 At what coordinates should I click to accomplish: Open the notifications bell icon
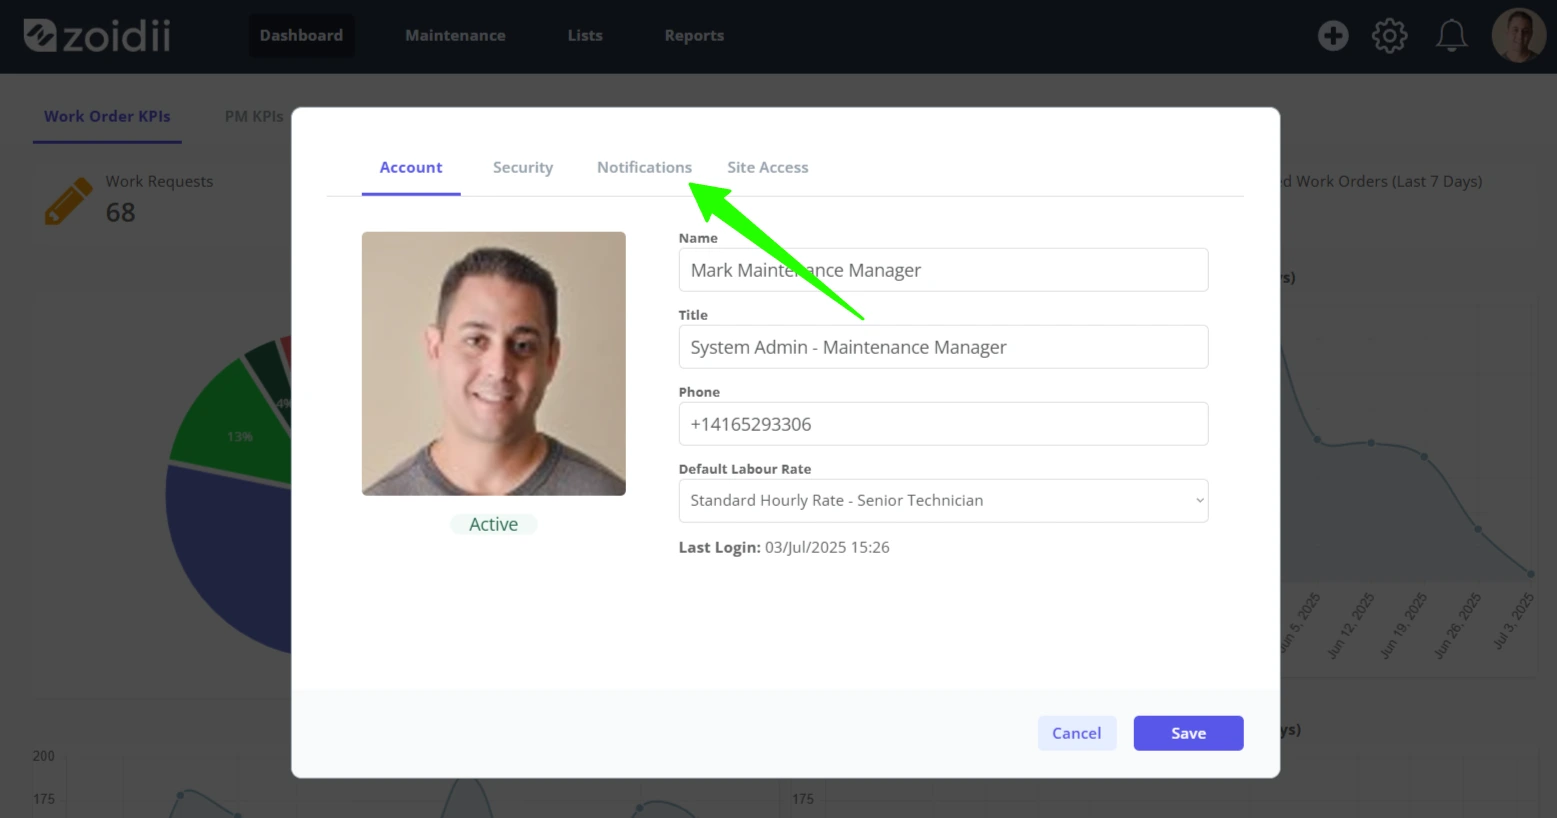(1451, 36)
